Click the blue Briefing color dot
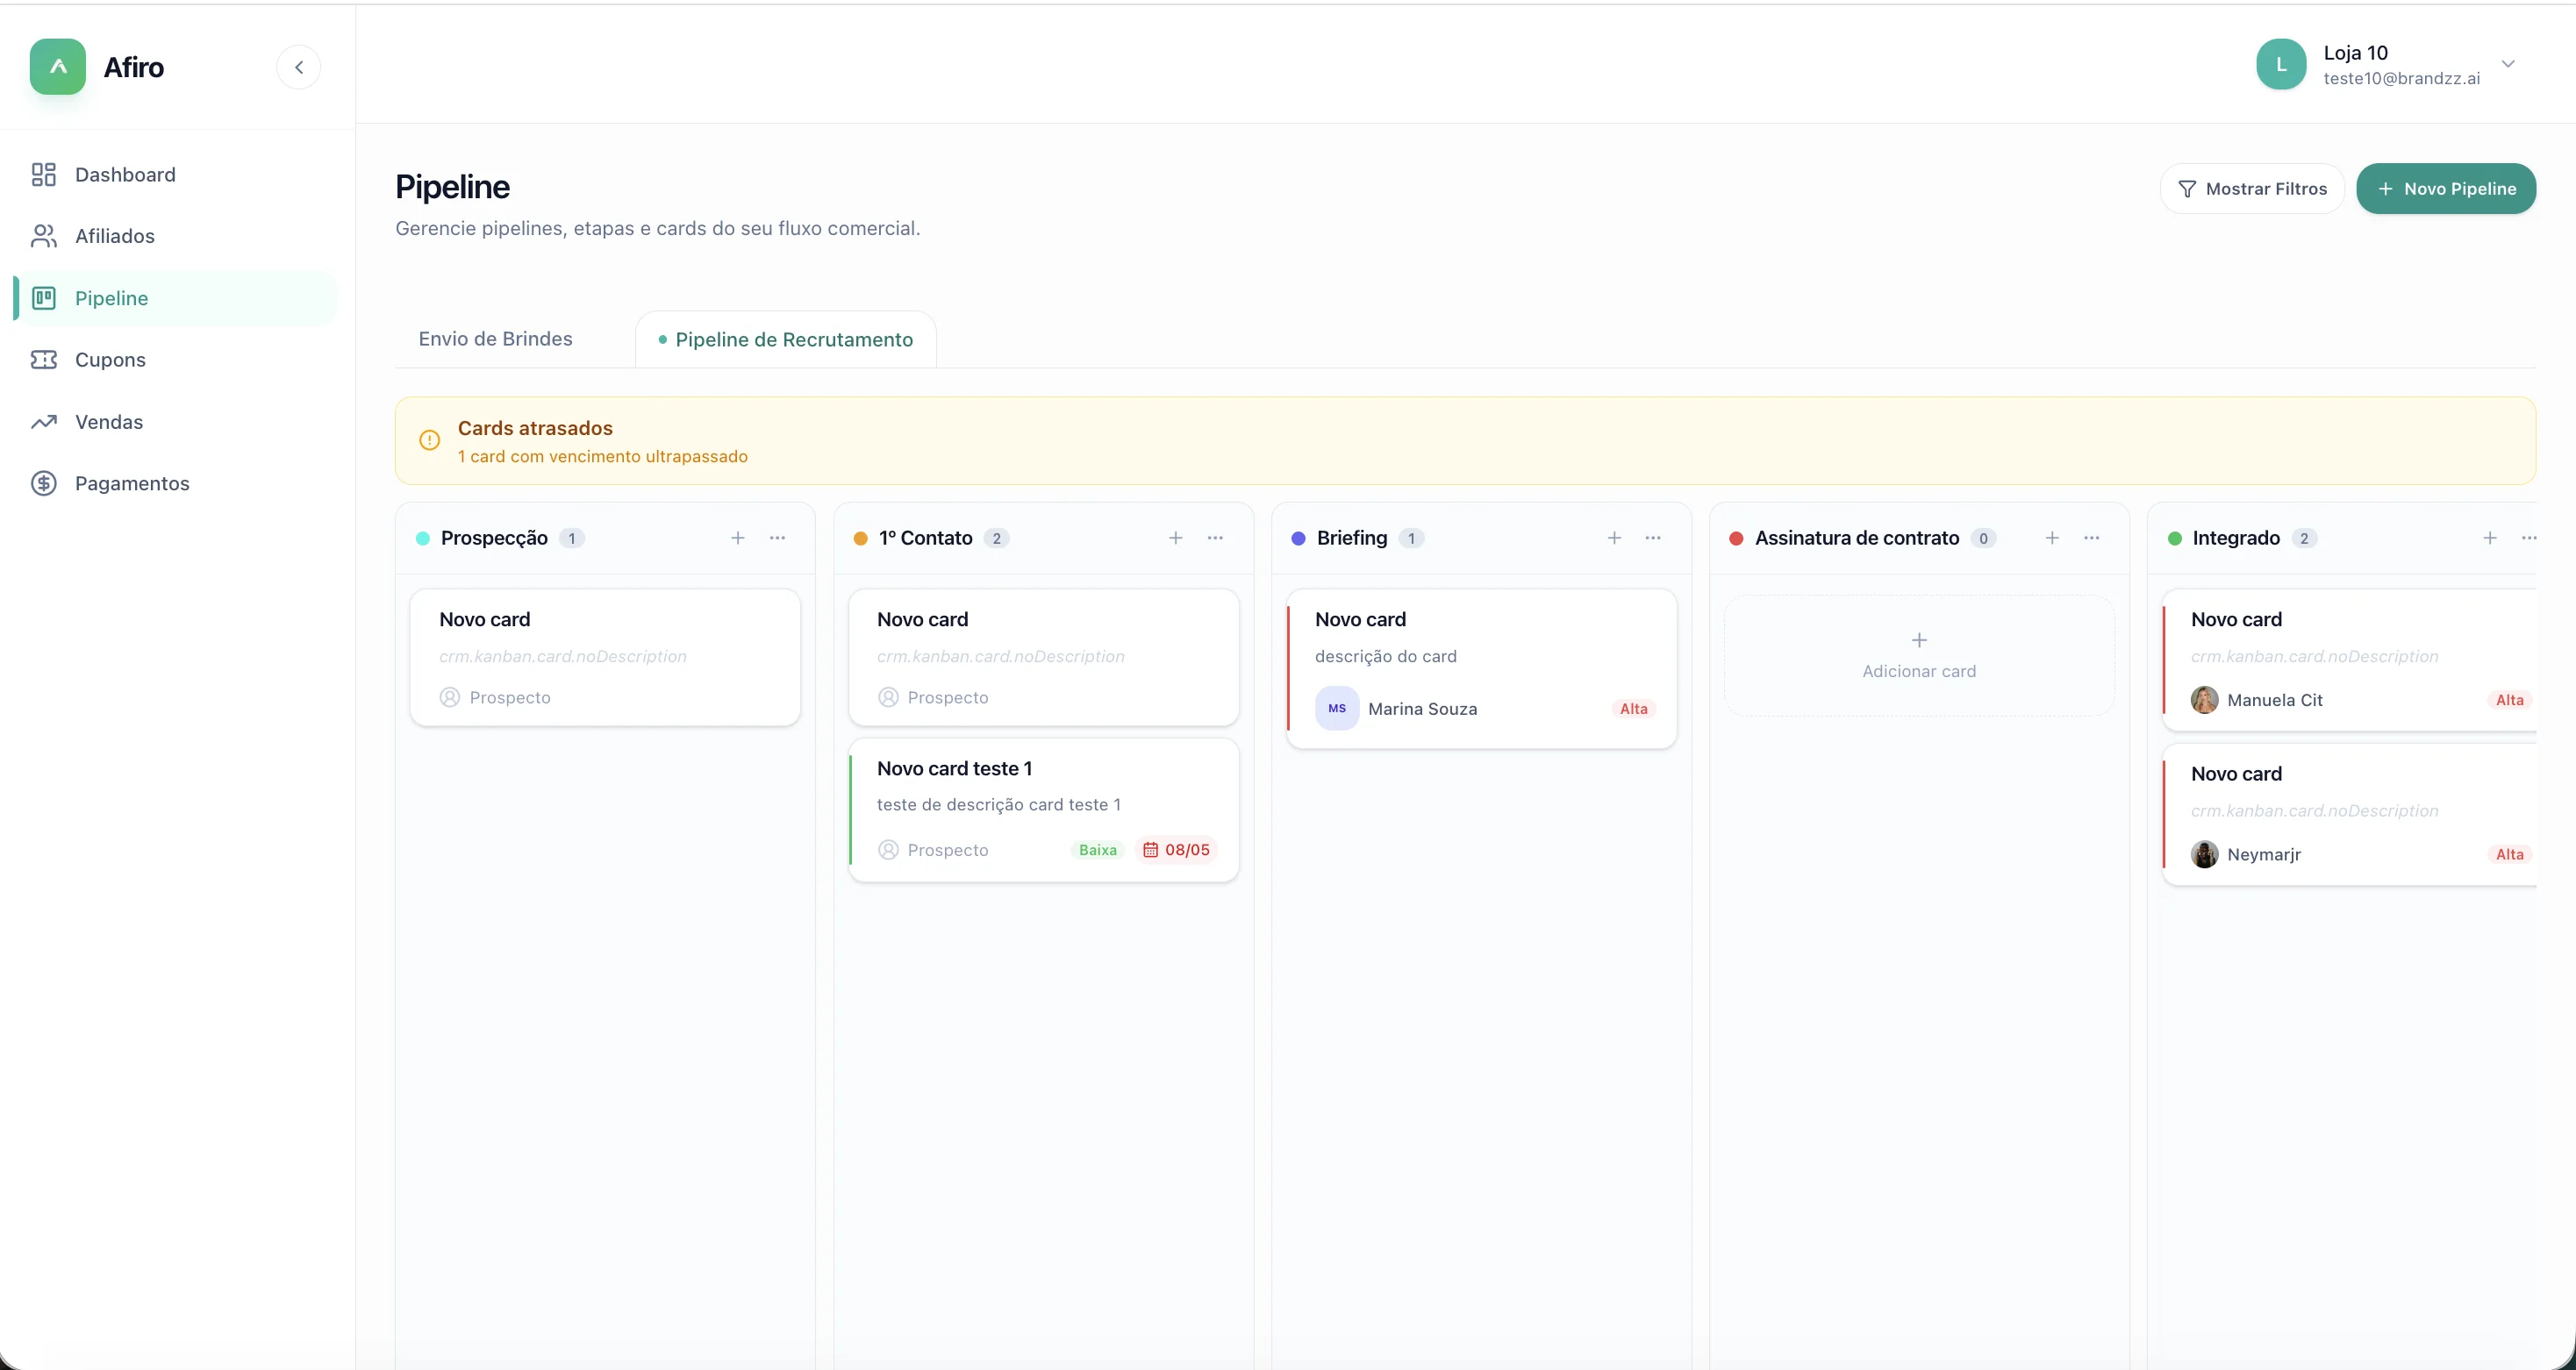This screenshot has height=1370, width=2576. 1299,538
